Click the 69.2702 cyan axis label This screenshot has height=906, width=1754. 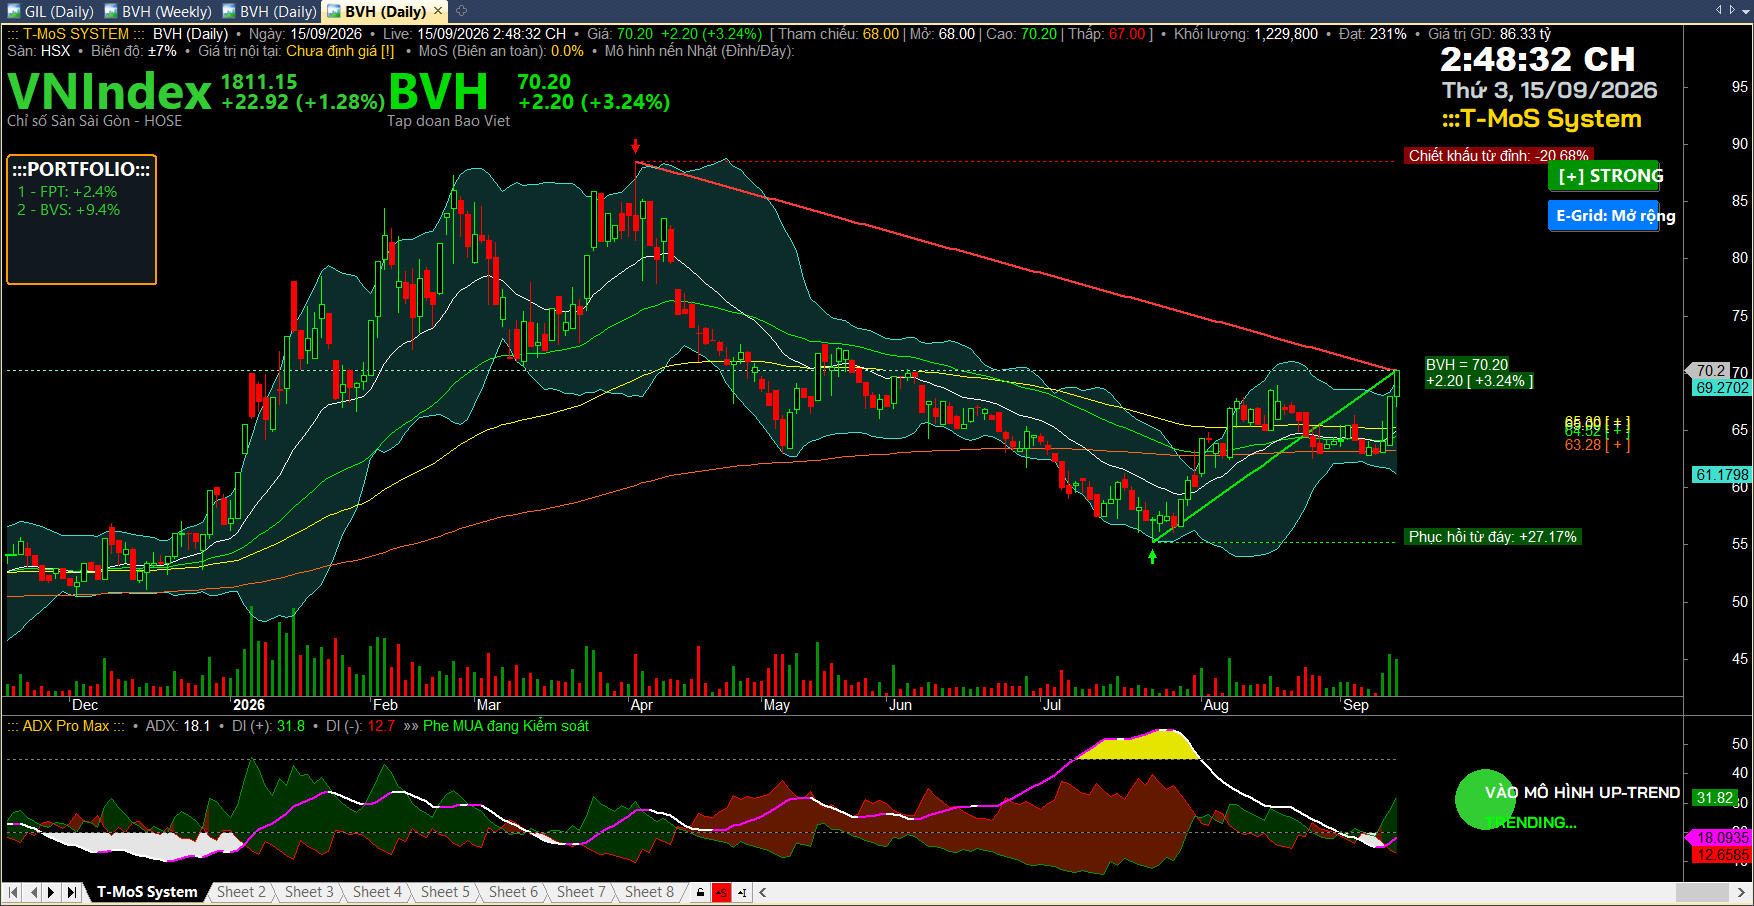tap(1722, 388)
